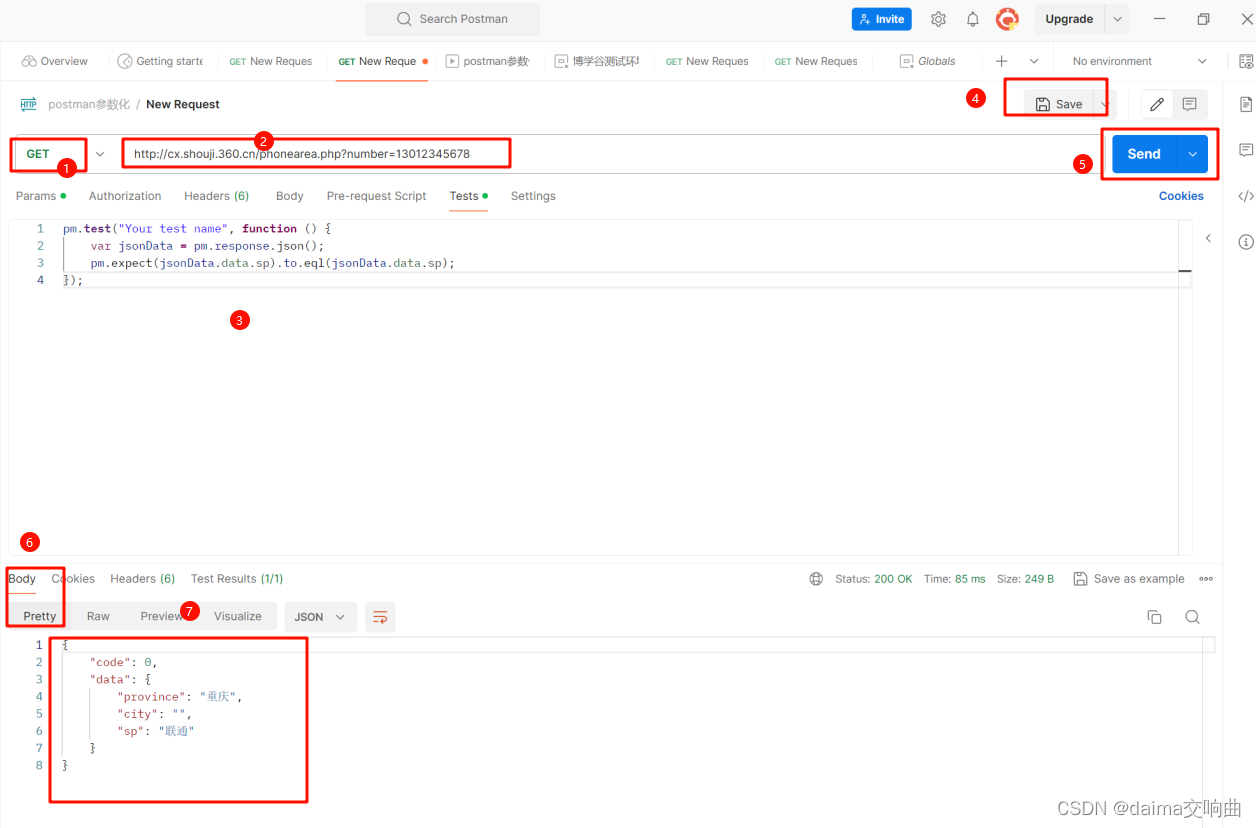Viewport: 1256px width, 828px height.
Task: Switch to the Authorization tab
Action: [x=125, y=196]
